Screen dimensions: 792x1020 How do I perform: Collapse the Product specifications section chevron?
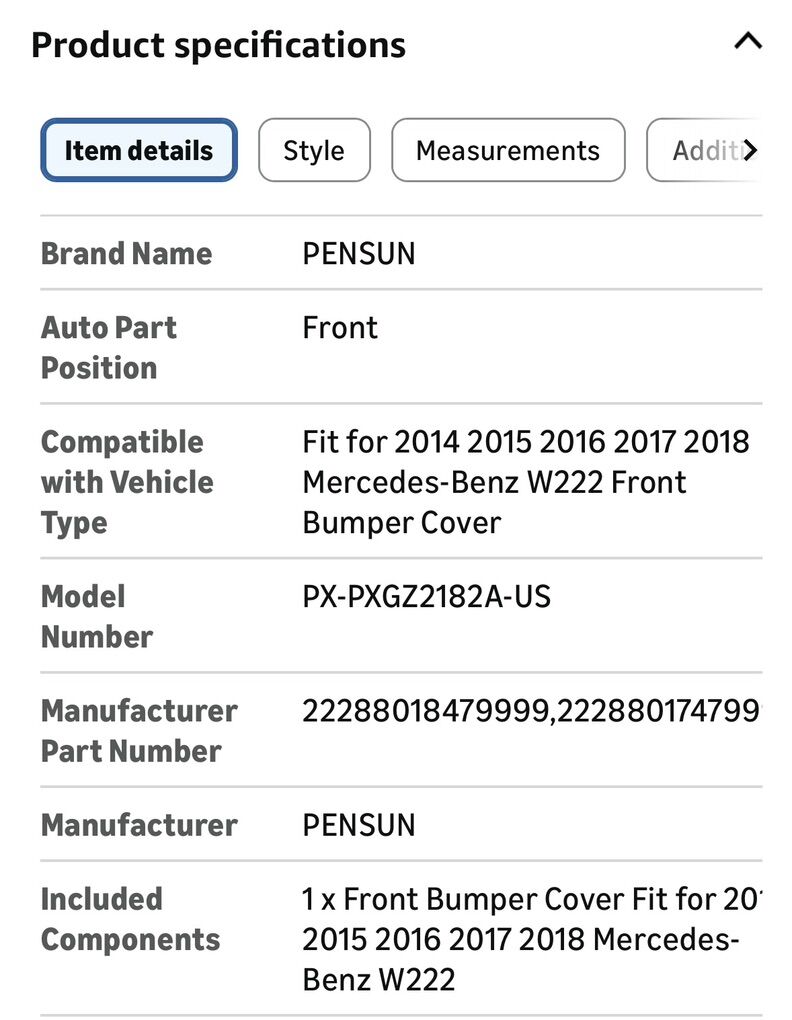pos(747,42)
